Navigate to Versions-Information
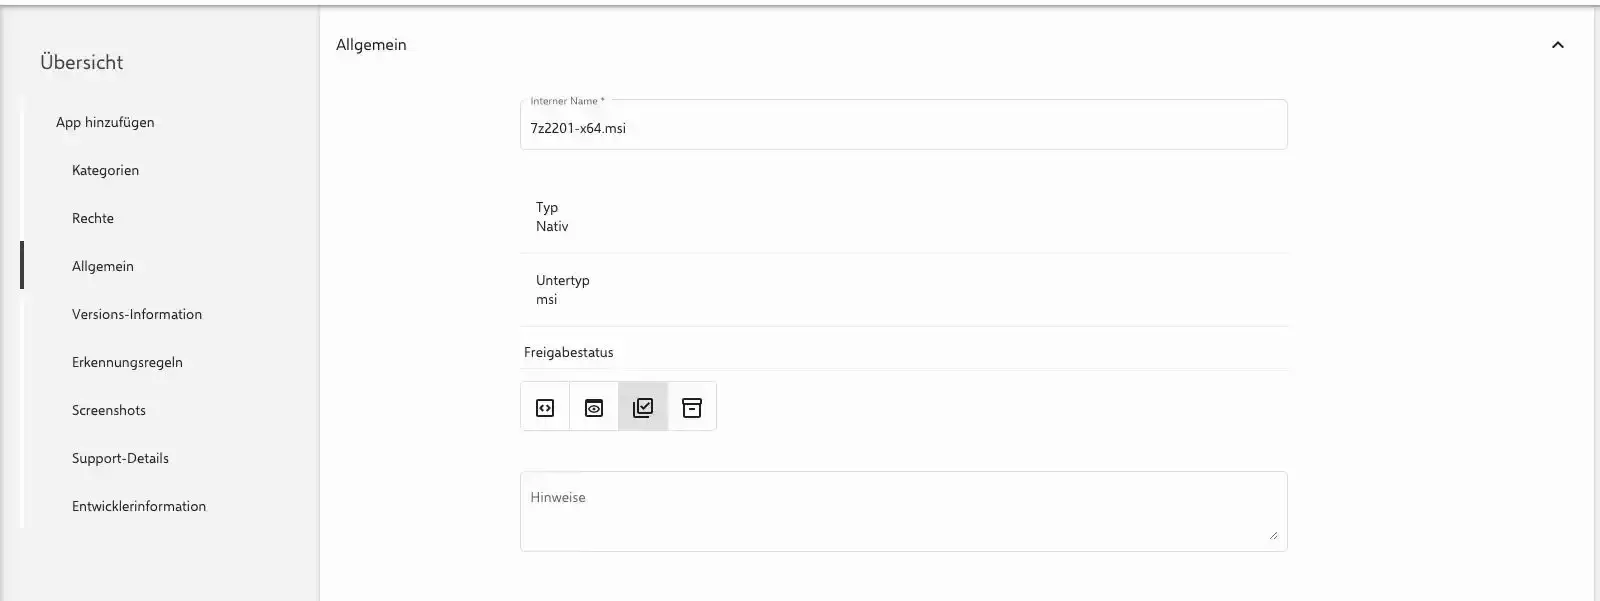 tap(137, 314)
